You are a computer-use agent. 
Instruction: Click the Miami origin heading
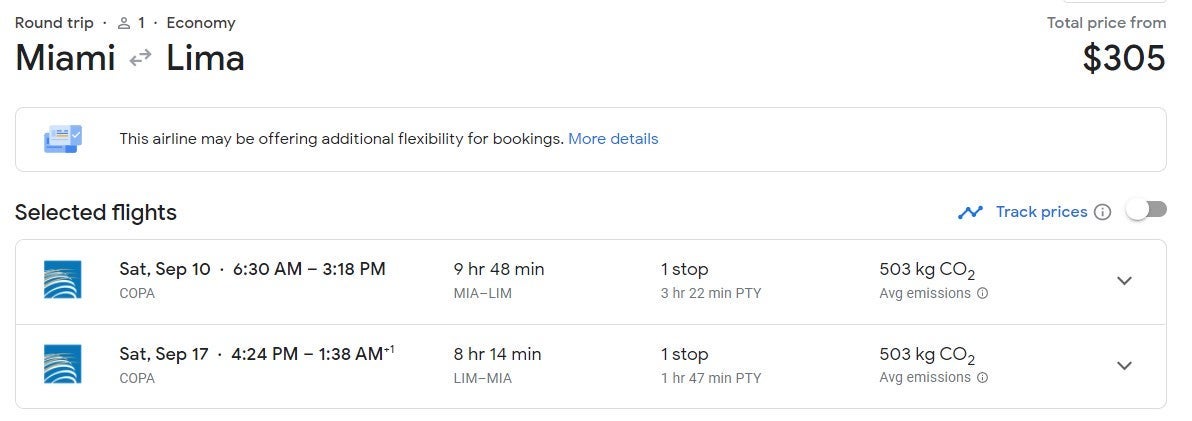(x=65, y=59)
